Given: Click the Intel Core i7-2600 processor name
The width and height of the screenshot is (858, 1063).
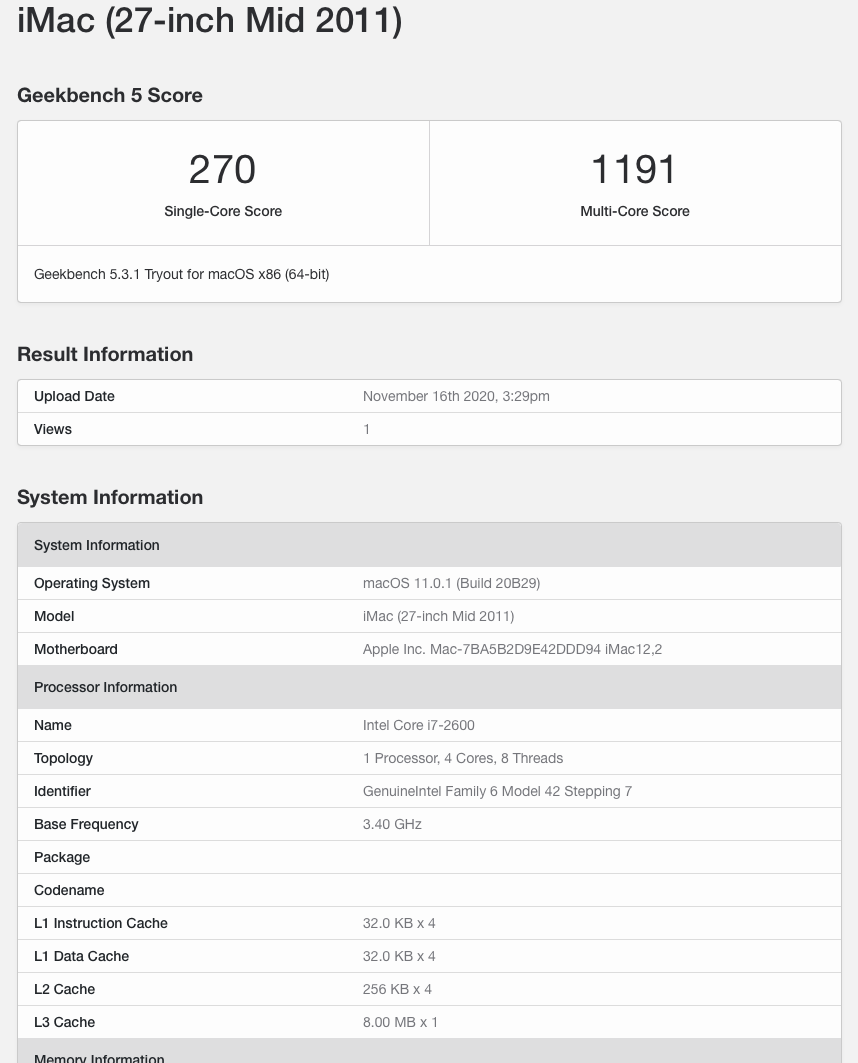Looking at the screenshot, I should point(418,725).
